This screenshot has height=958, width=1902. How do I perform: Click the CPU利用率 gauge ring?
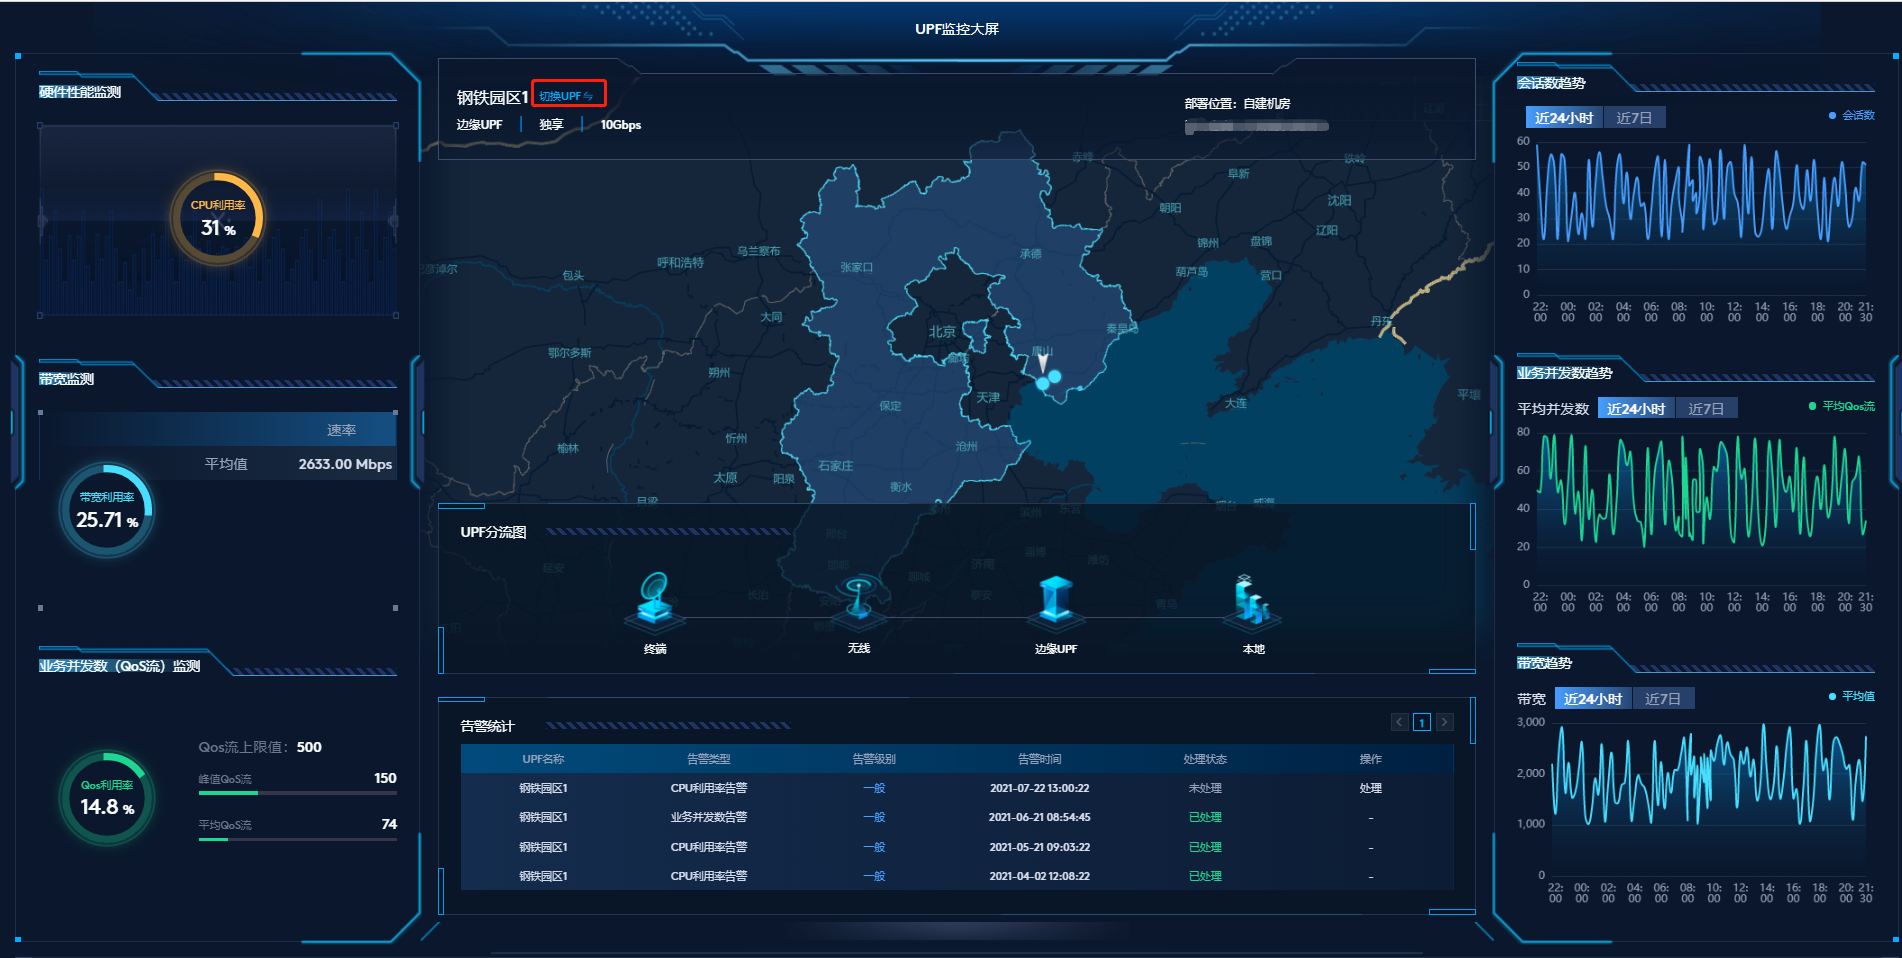coord(217,218)
